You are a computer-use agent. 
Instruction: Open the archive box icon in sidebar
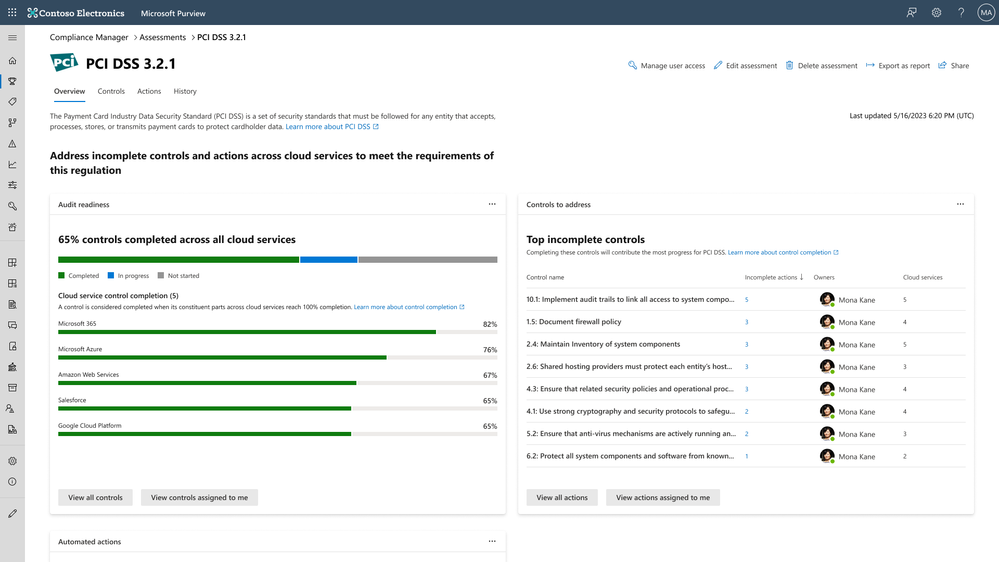12,387
